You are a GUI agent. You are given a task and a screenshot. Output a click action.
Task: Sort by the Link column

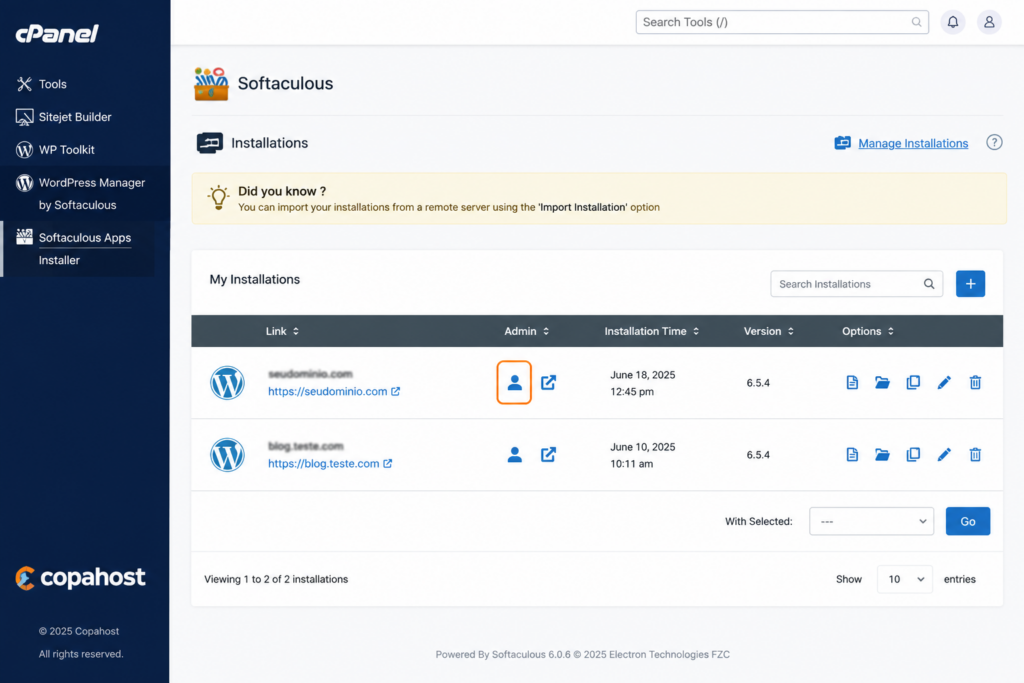point(282,331)
